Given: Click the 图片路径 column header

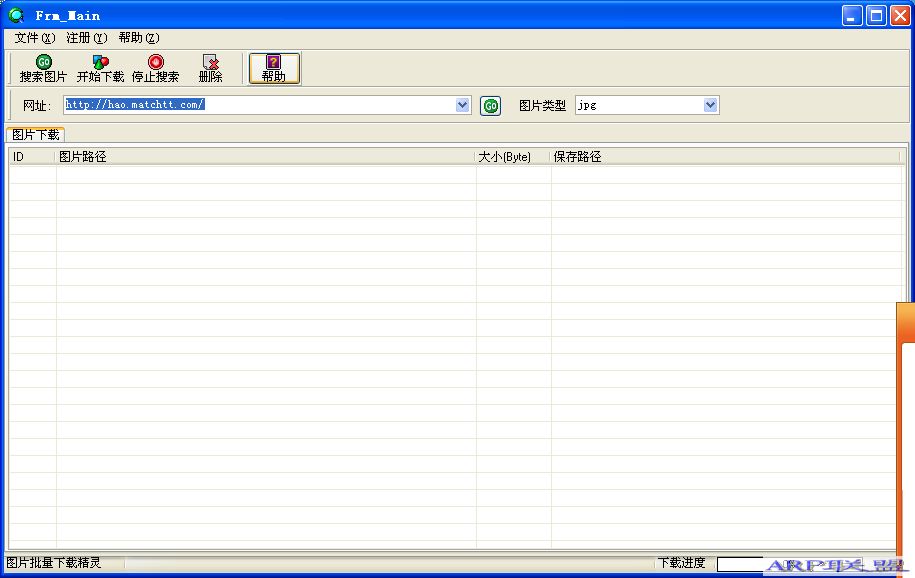Looking at the screenshot, I should (265, 157).
